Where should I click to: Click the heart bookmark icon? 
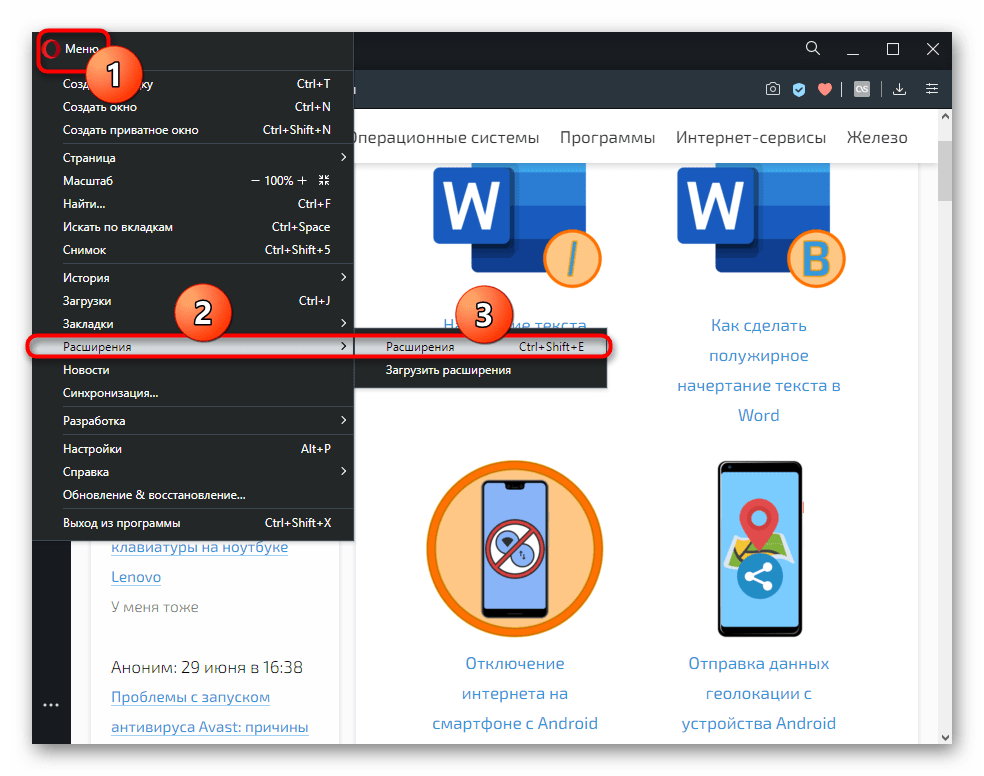[825, 89]
